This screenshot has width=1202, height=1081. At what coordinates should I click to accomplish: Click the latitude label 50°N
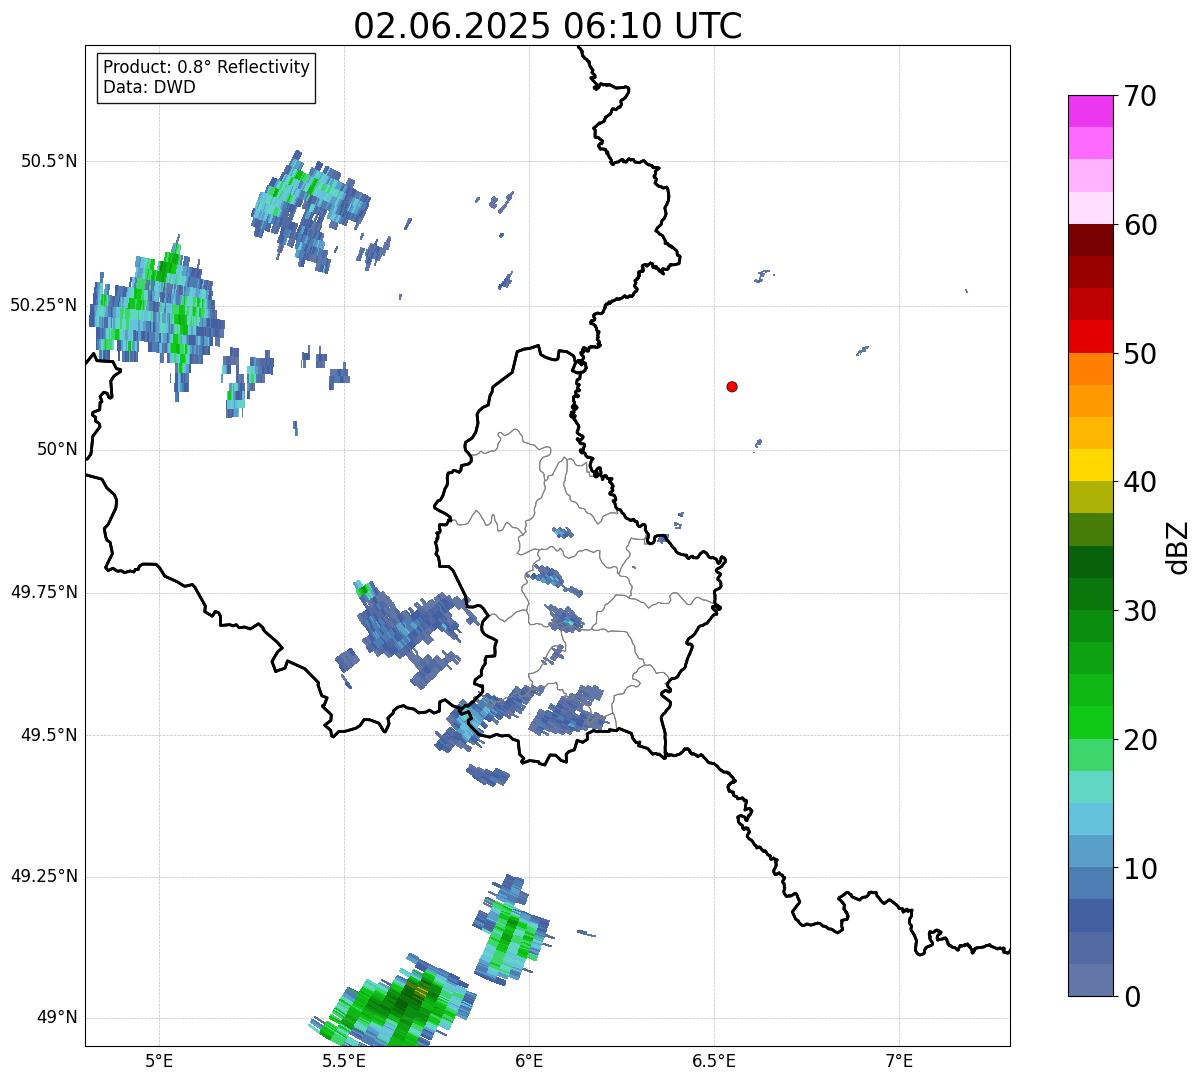click(x=57, y=449)
